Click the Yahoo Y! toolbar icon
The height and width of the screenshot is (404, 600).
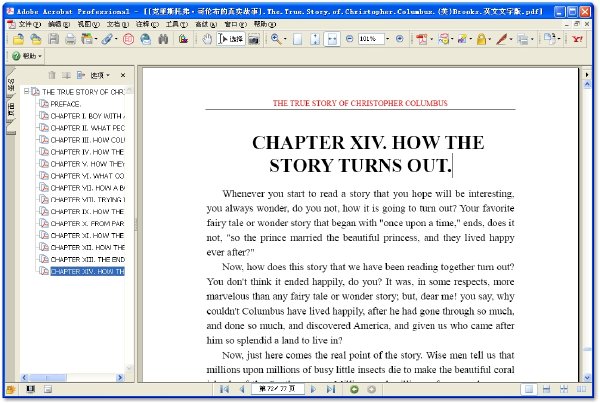[577, 39]
